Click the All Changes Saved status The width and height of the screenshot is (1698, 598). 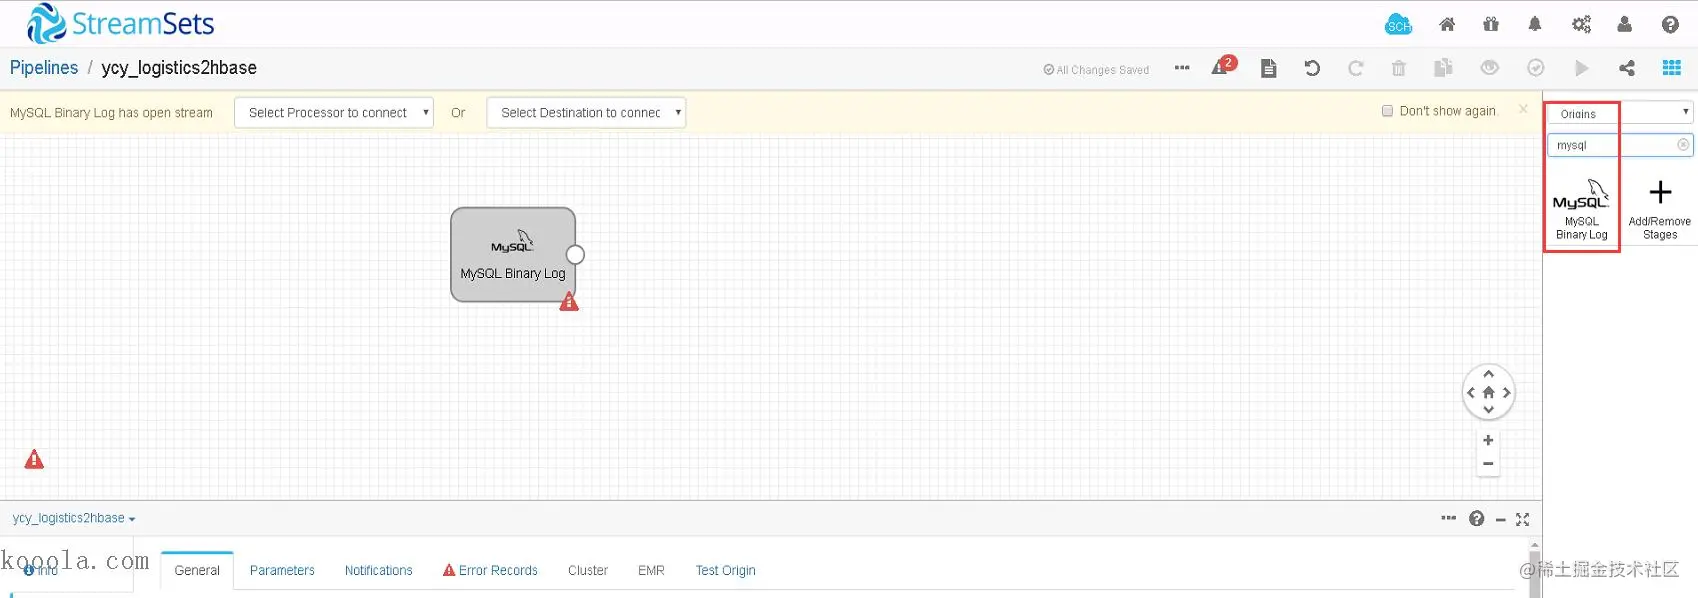click(x=1096, y=70)
